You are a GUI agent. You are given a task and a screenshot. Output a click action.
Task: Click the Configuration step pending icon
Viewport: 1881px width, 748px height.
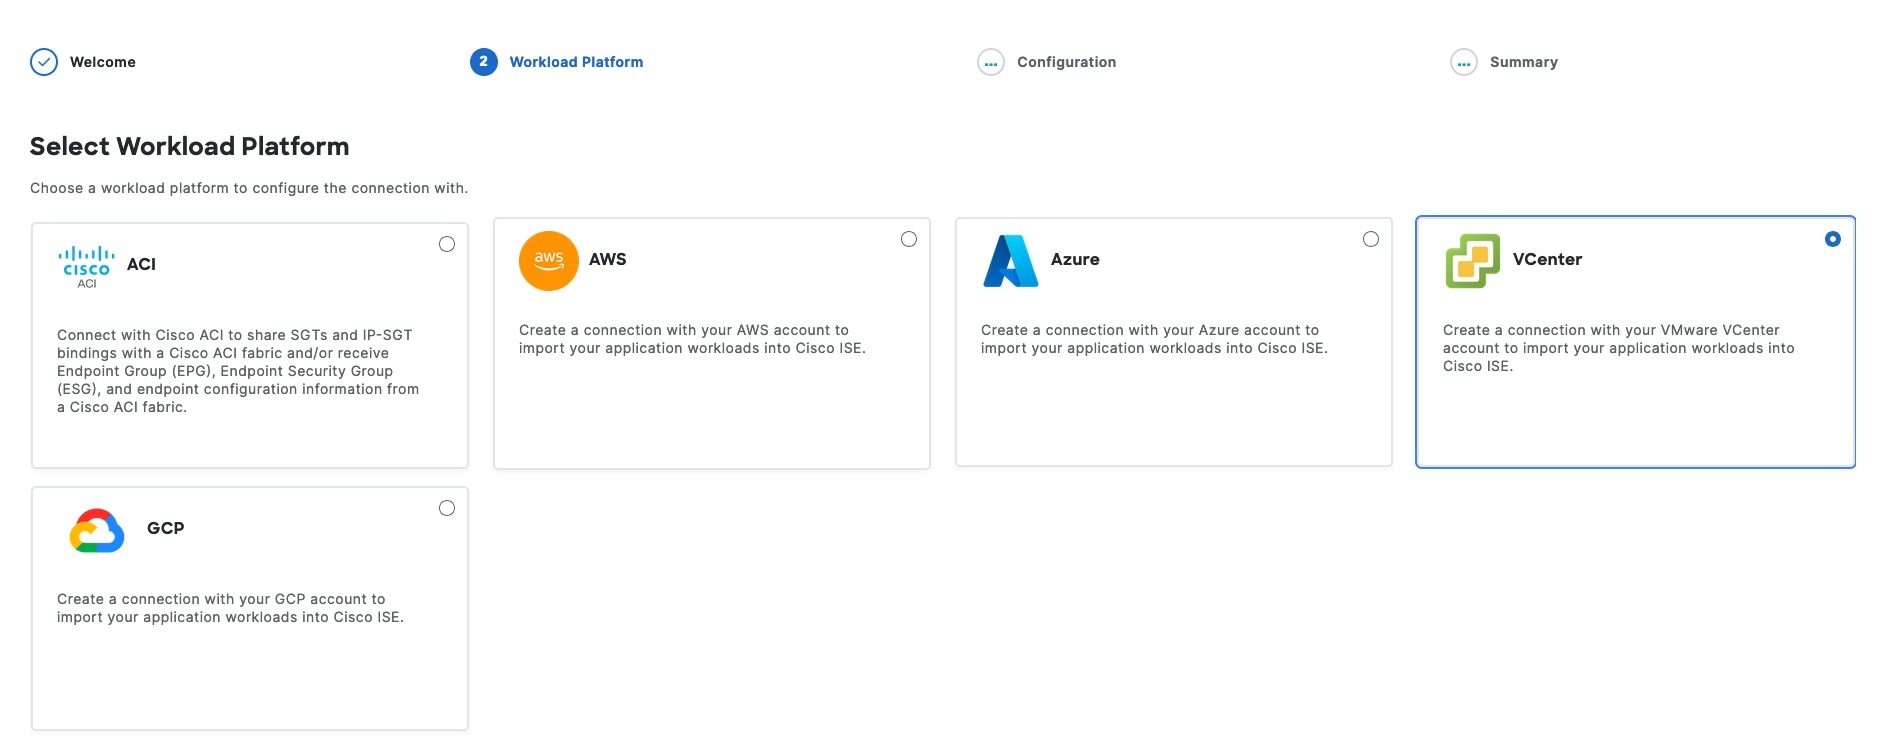[x=990, y=62]
